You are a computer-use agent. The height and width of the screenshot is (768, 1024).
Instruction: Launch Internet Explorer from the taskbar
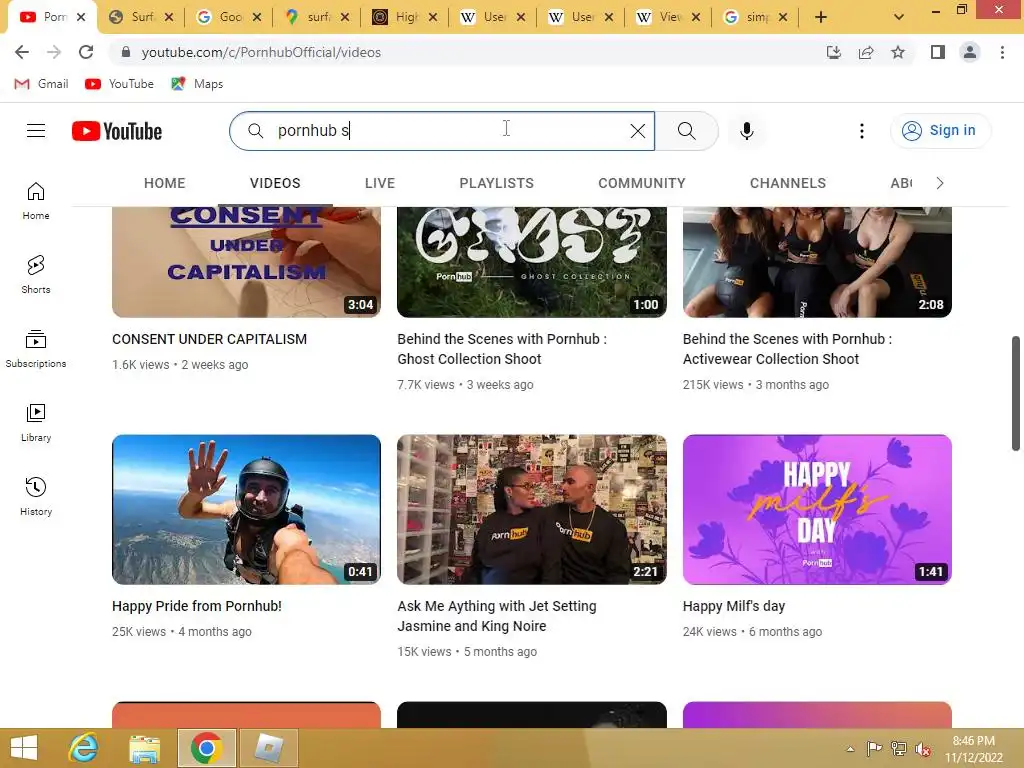84,748
